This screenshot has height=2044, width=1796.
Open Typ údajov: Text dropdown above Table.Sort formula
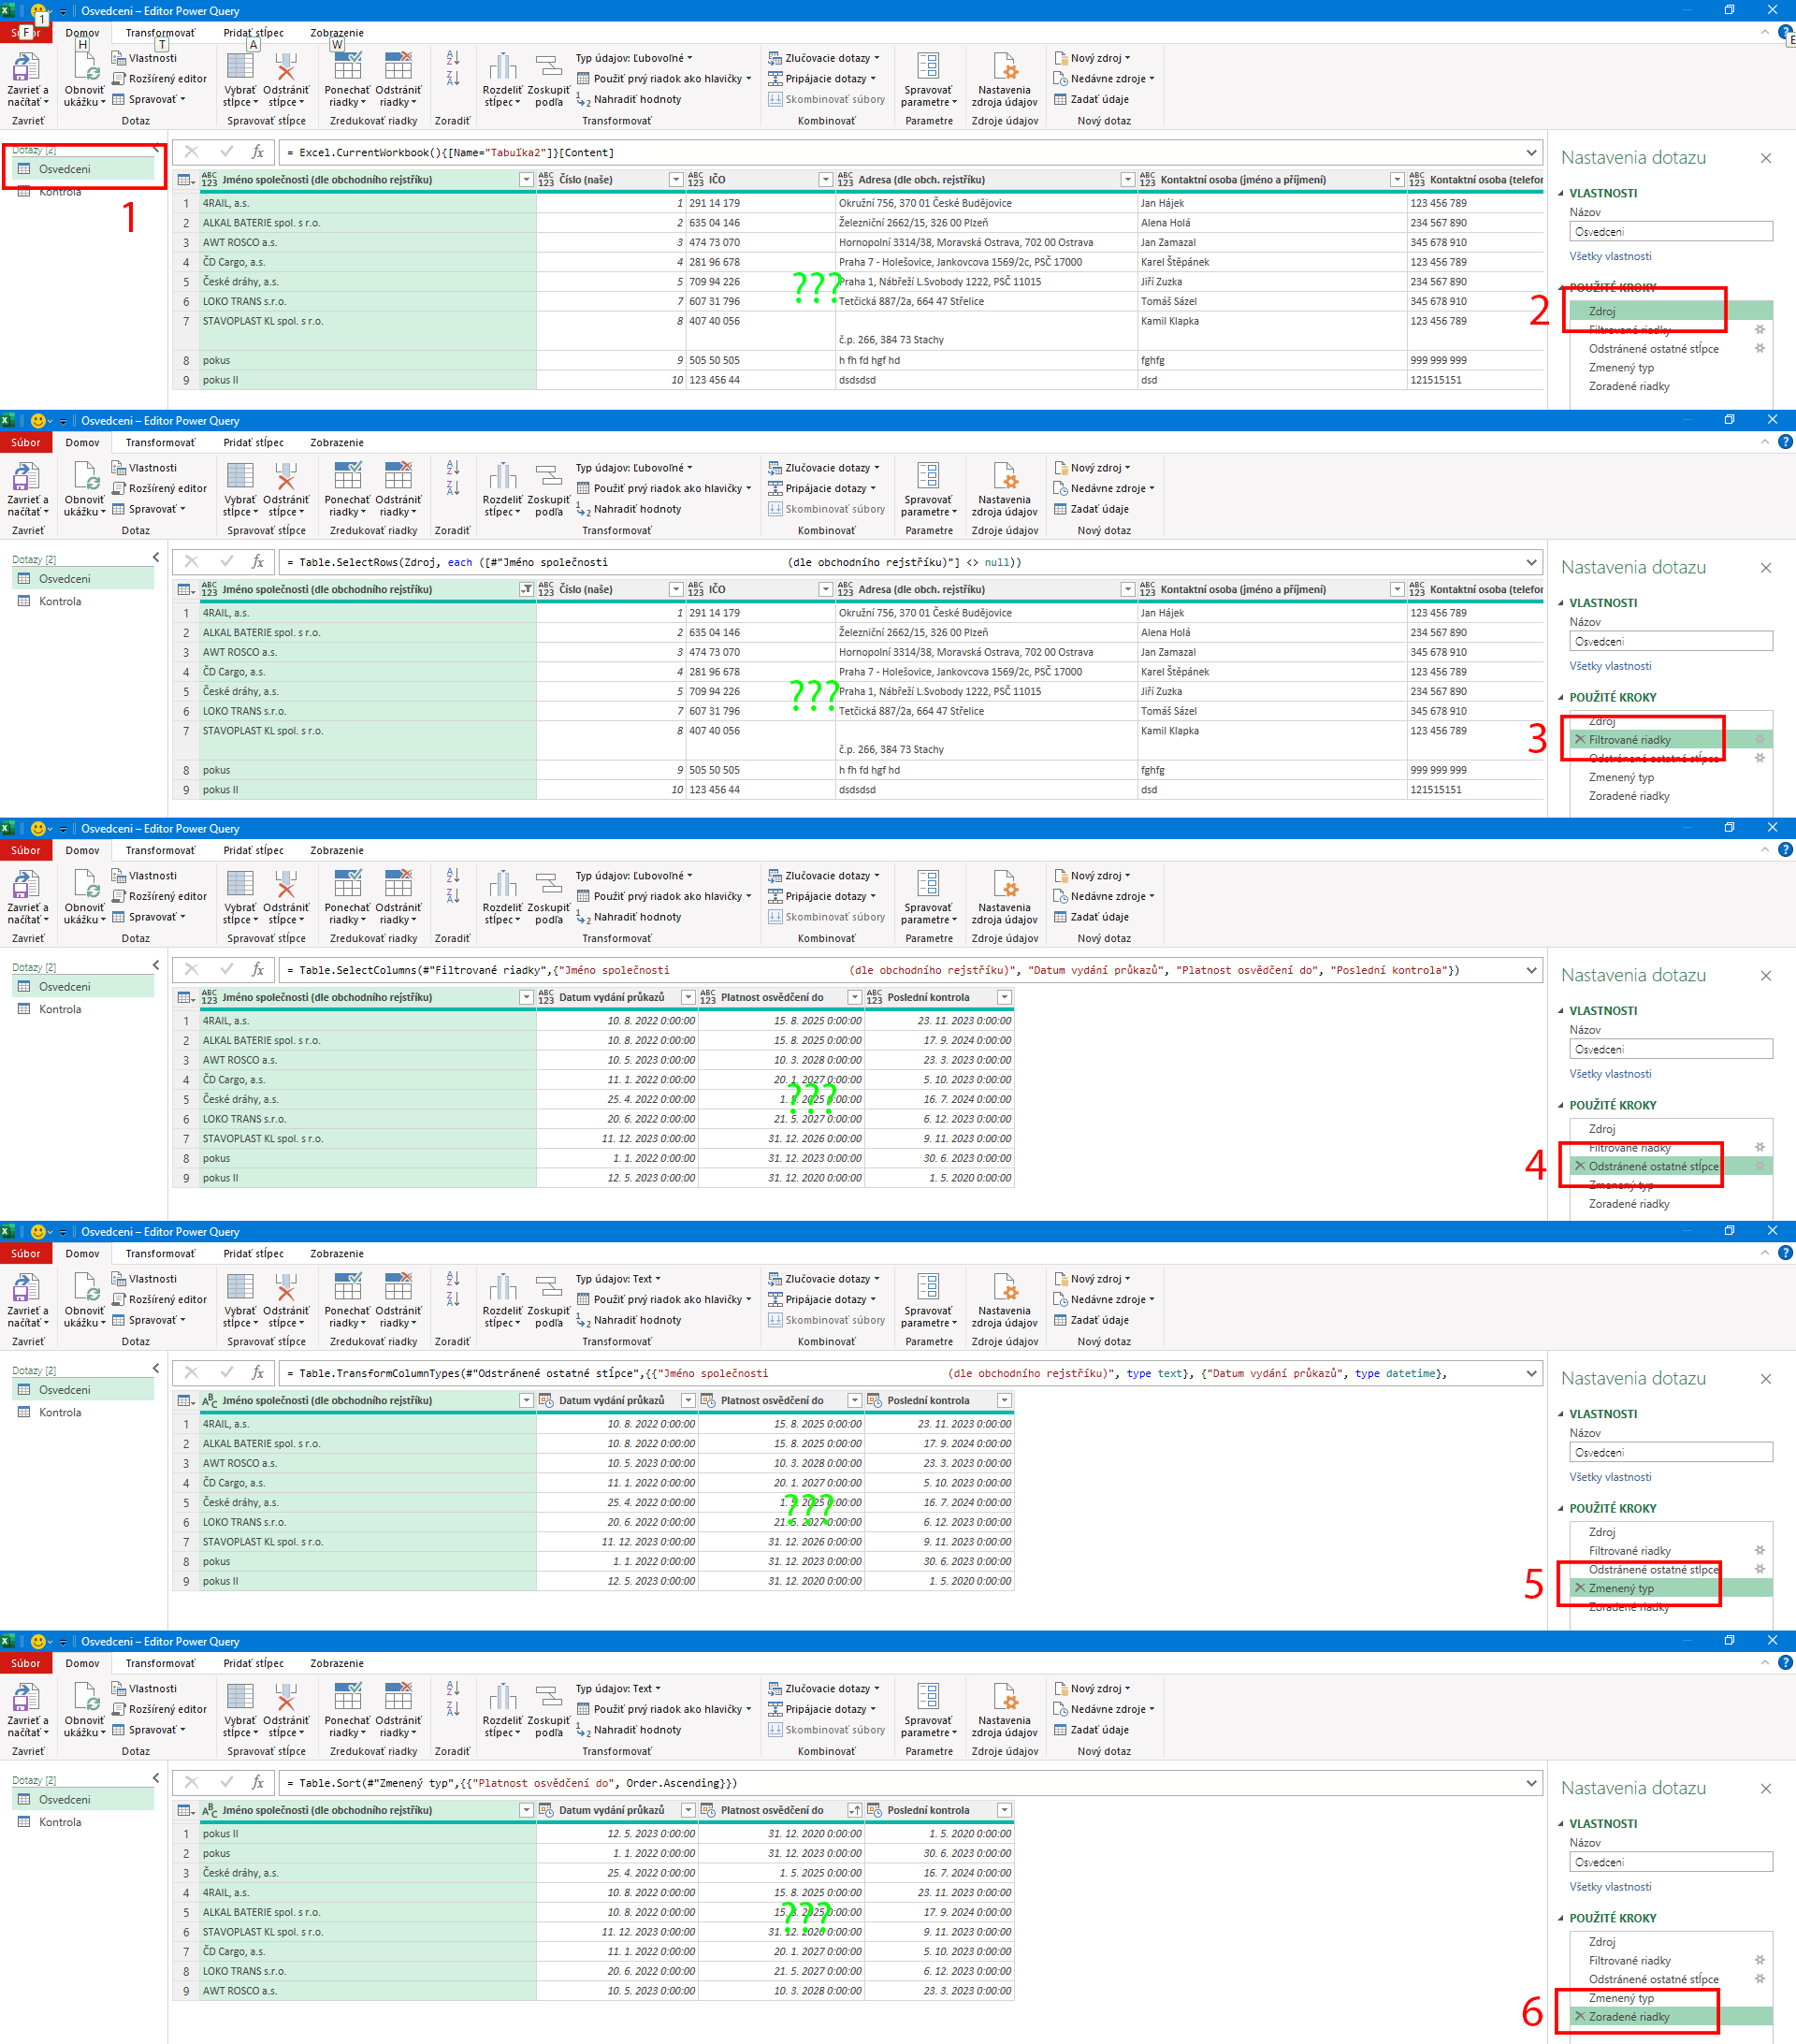pyautogui.click(x=617, y=1688)
